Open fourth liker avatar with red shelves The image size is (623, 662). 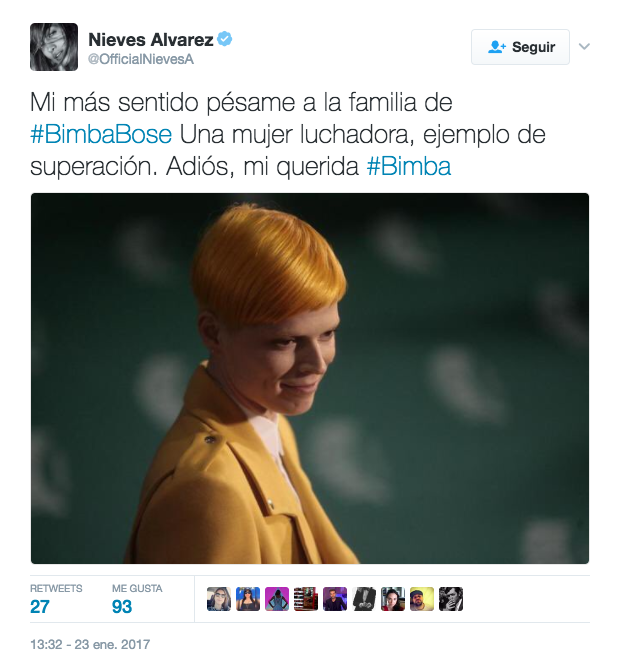pos(306,599)
